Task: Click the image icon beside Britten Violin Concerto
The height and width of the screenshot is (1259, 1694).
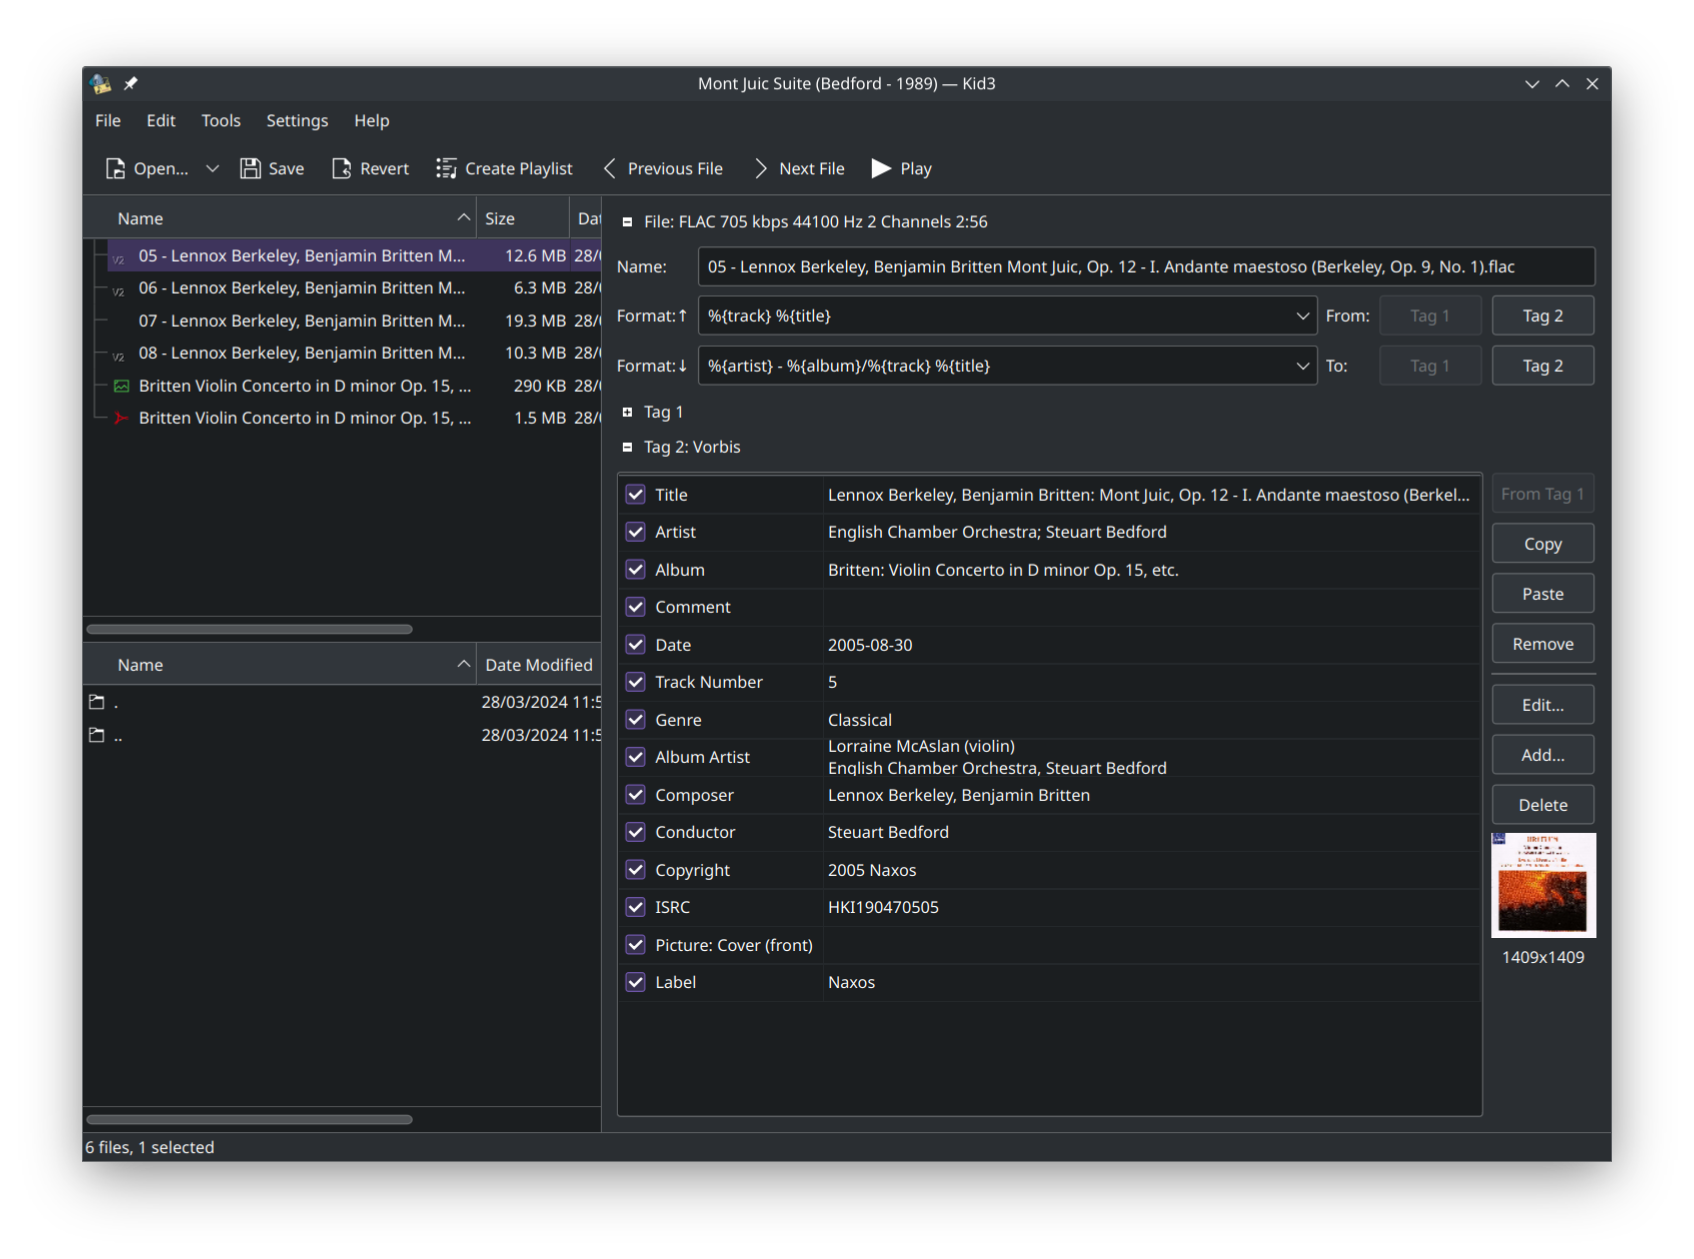Action: pos(121,385)
